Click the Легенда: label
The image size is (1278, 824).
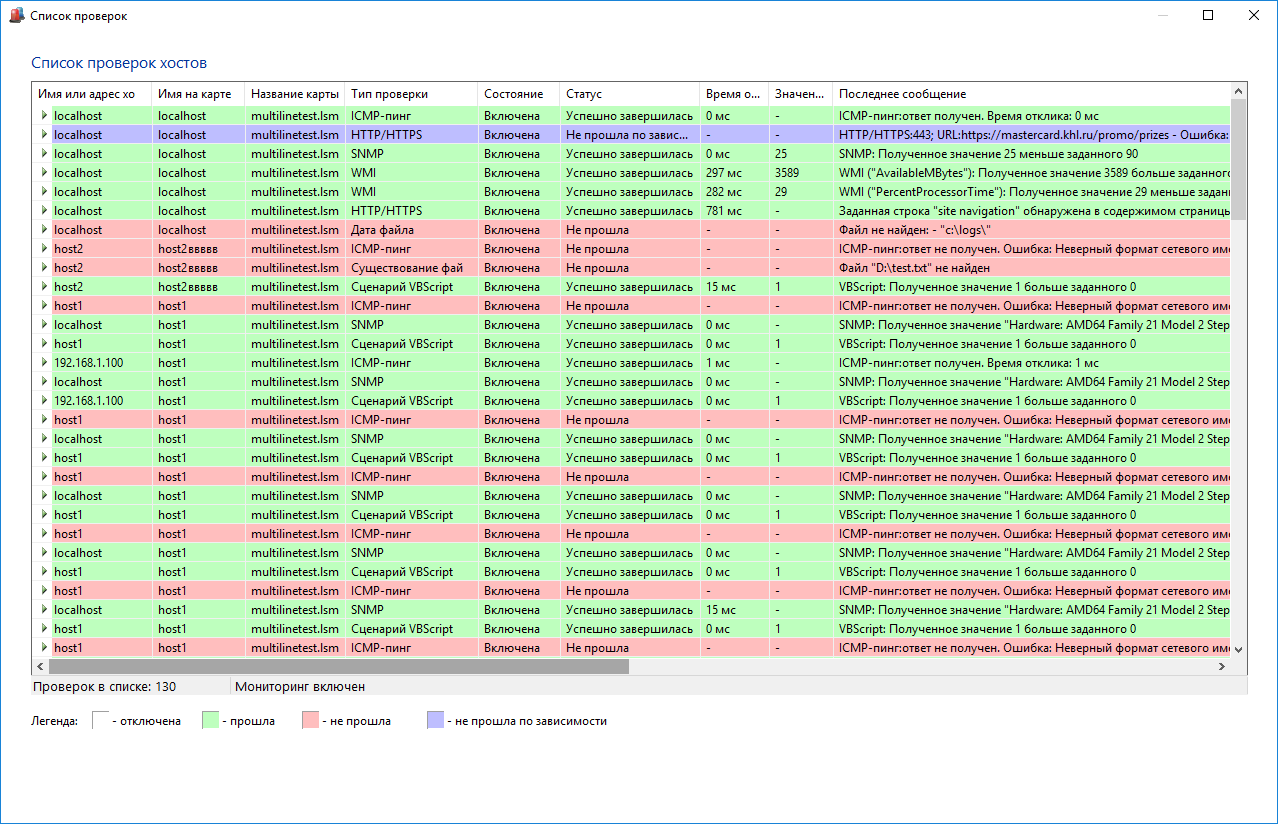click(54, 720)
